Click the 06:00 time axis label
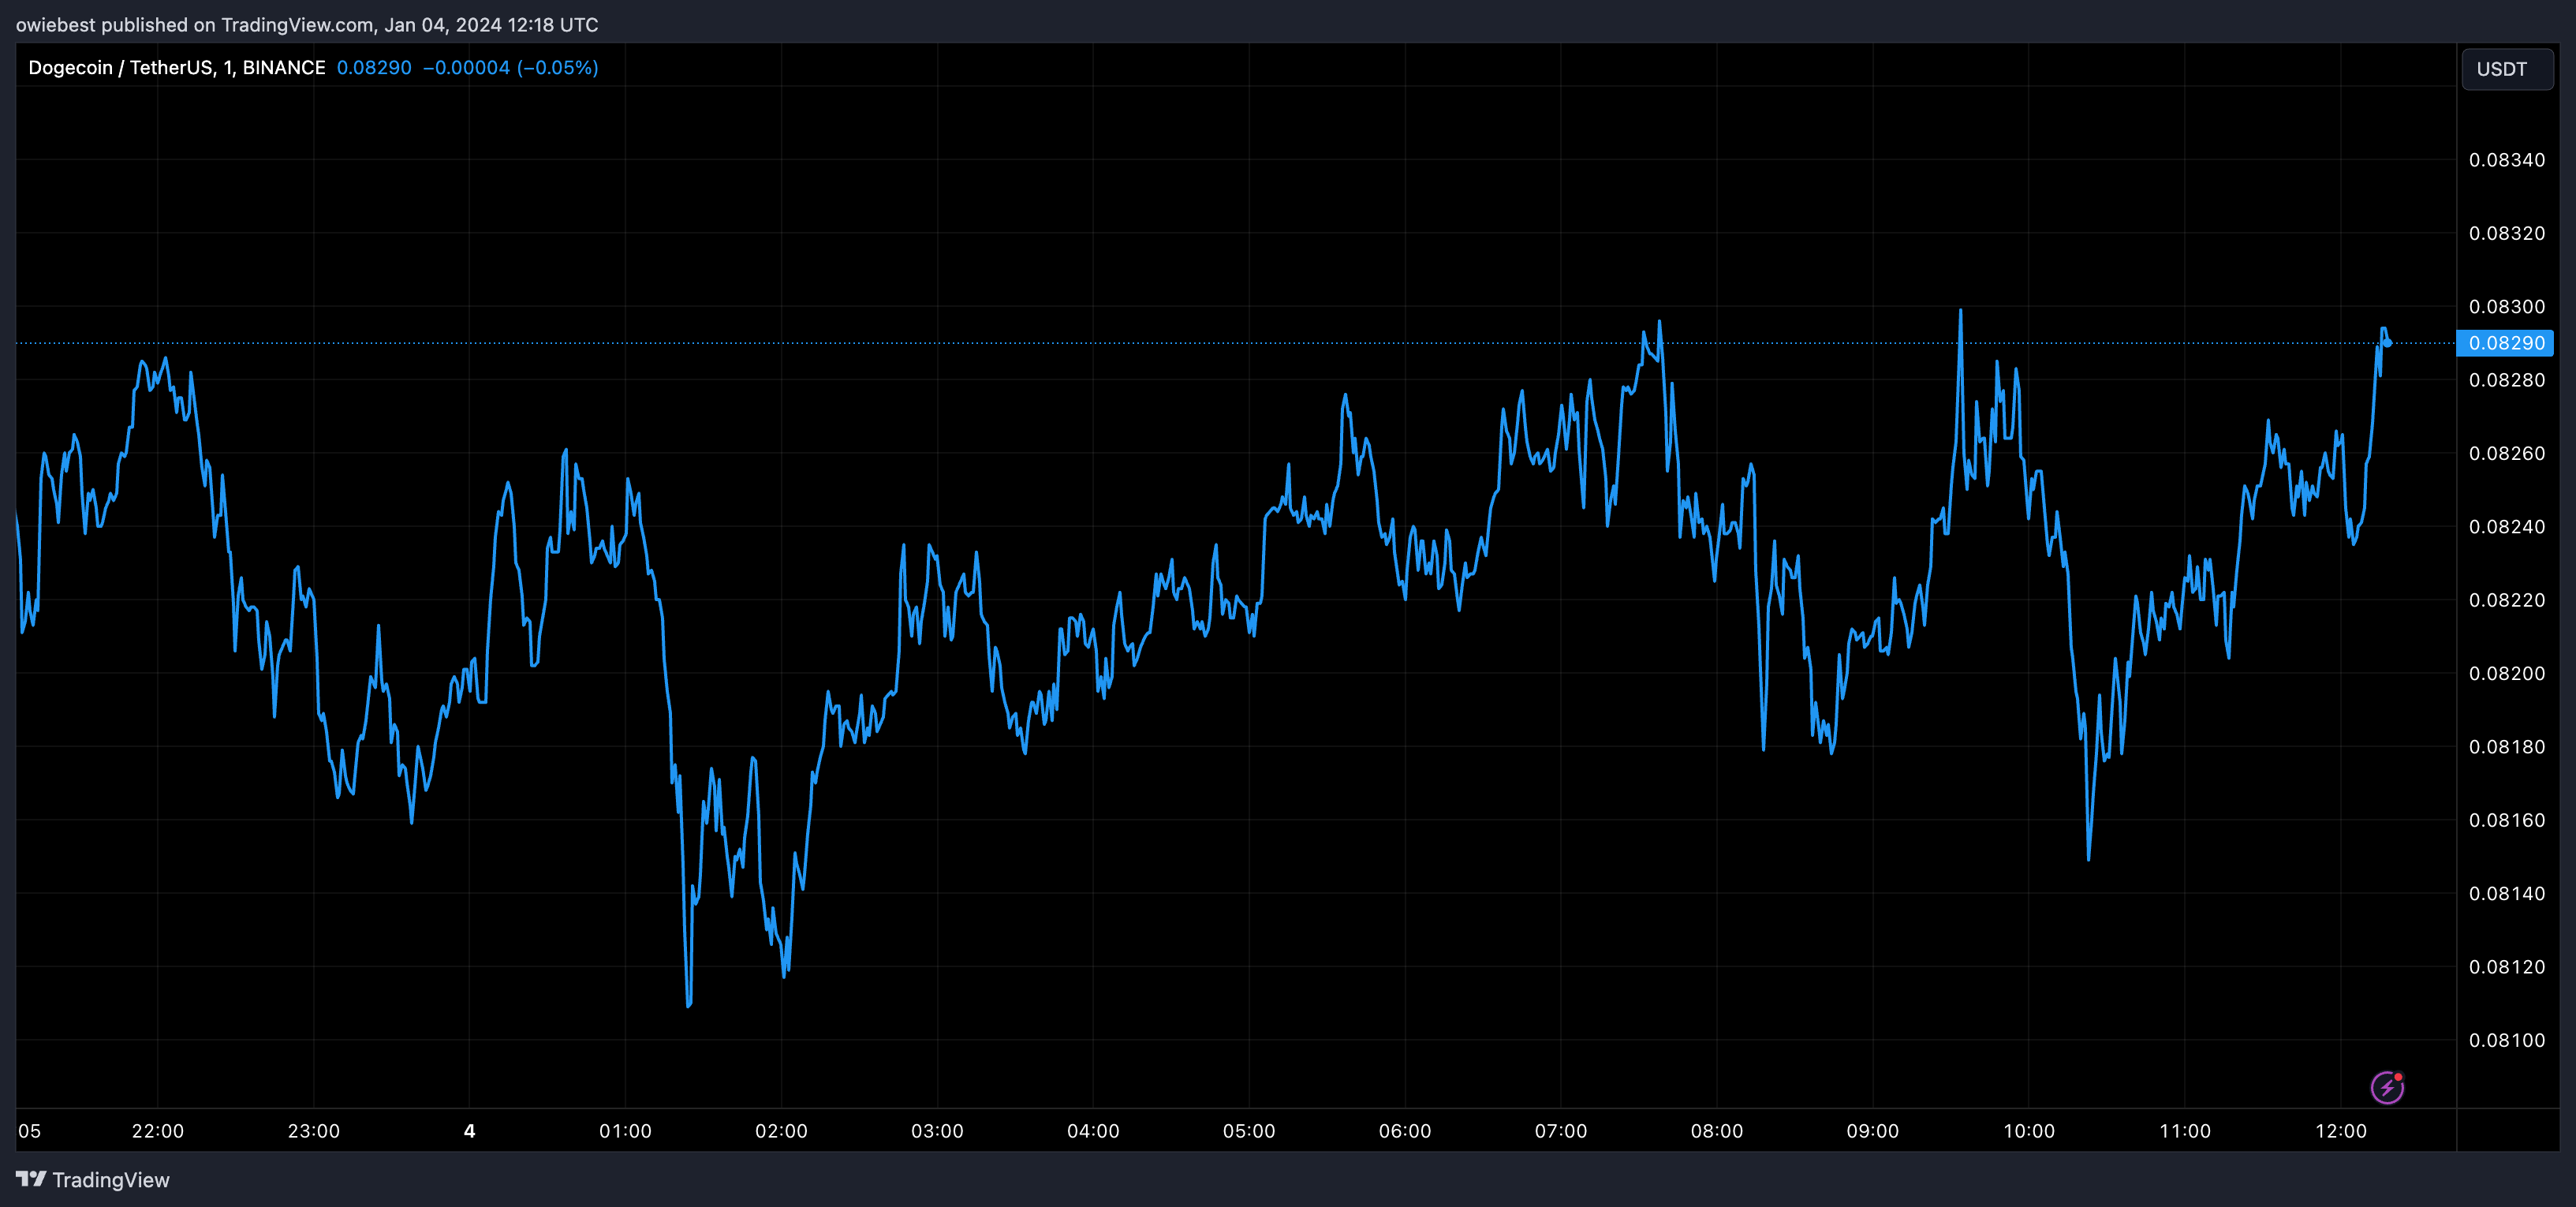 click(1405, 1131)
